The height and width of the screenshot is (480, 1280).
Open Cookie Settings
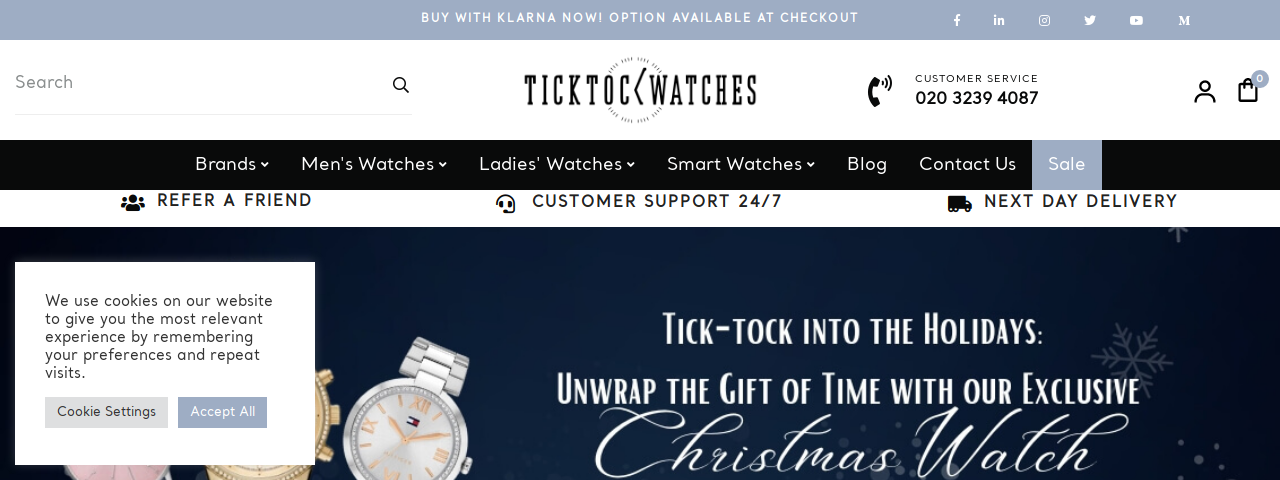click(106, 412)
